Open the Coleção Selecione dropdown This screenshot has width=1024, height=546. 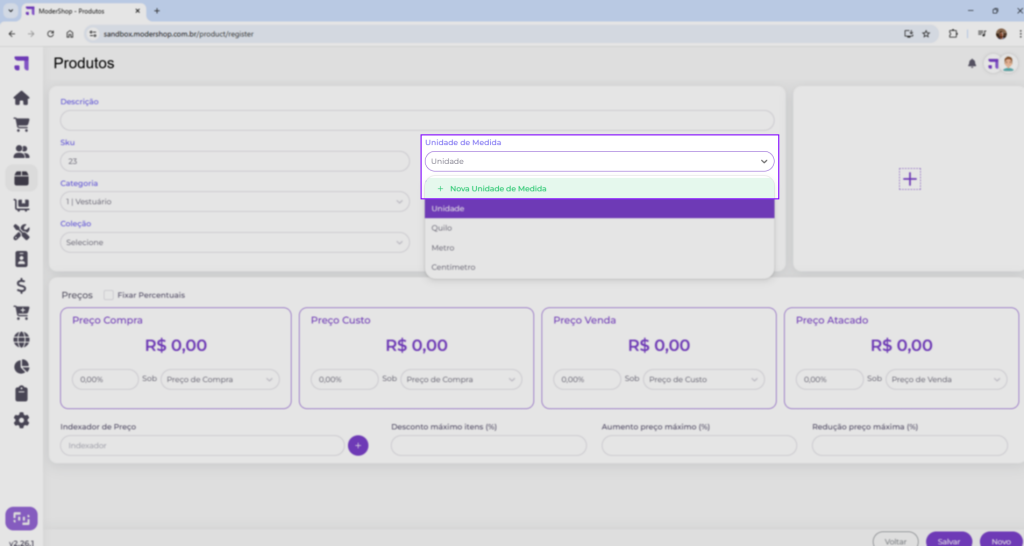tap(235, 242)
